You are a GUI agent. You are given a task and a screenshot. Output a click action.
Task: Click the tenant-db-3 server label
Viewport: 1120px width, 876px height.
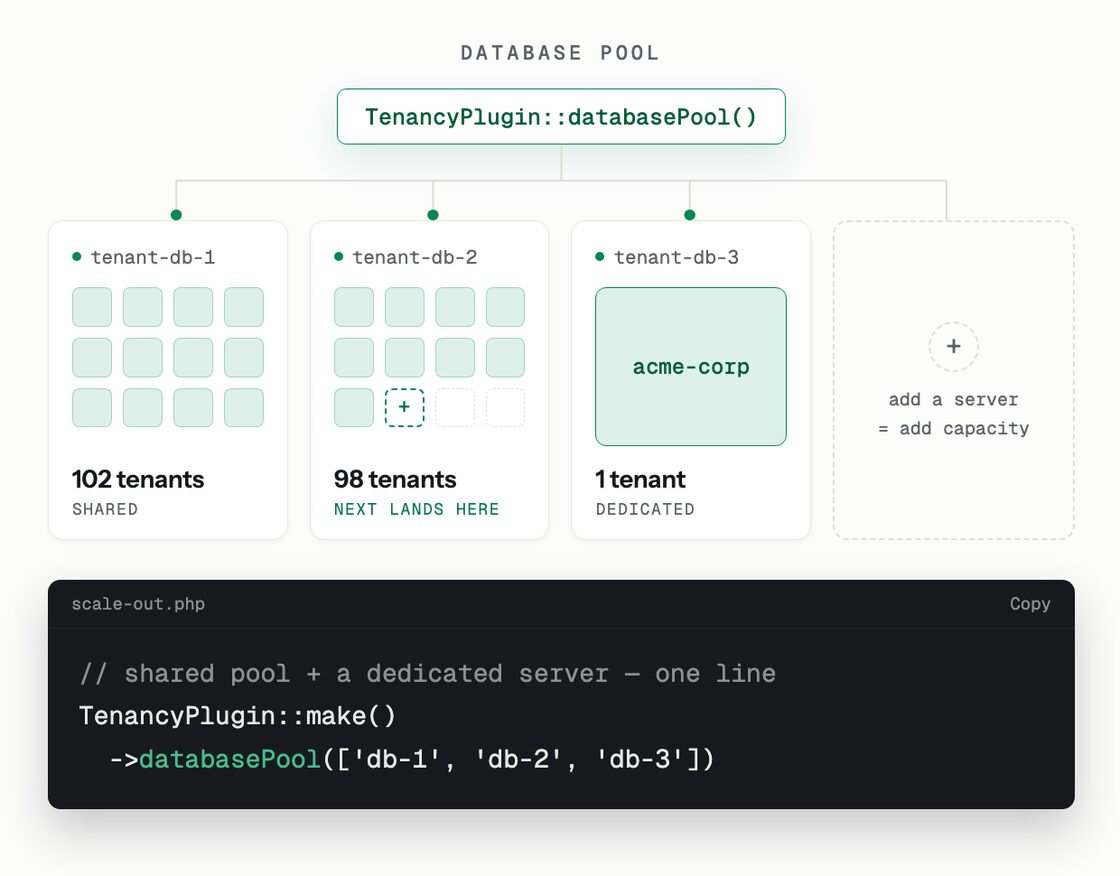[x=676, y=257]
